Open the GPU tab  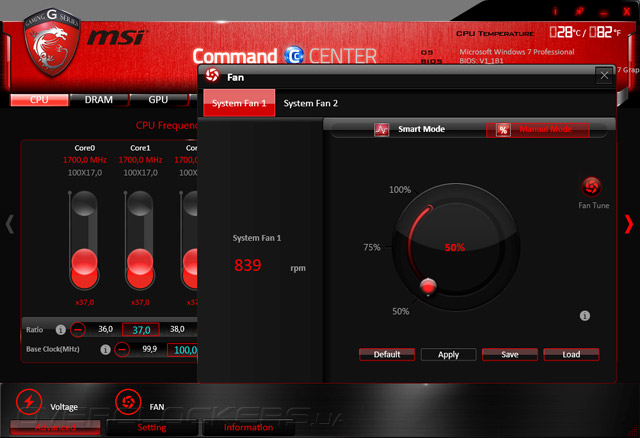(158, 100)
